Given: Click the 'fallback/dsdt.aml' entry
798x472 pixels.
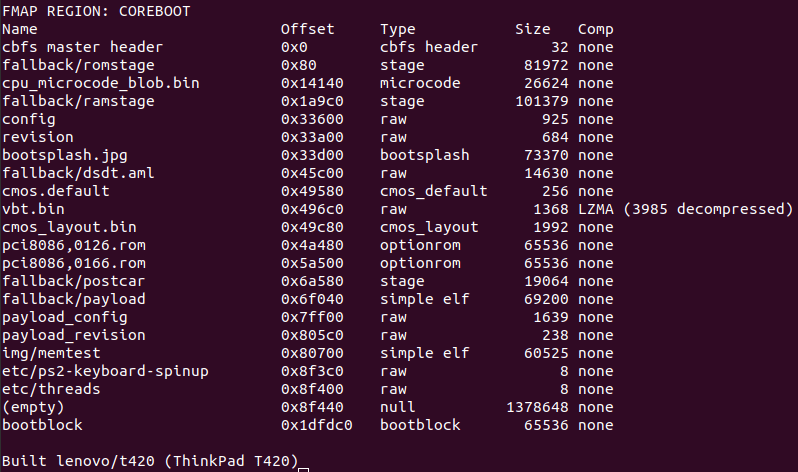Looking at the screenshot, I should point(78,173).
